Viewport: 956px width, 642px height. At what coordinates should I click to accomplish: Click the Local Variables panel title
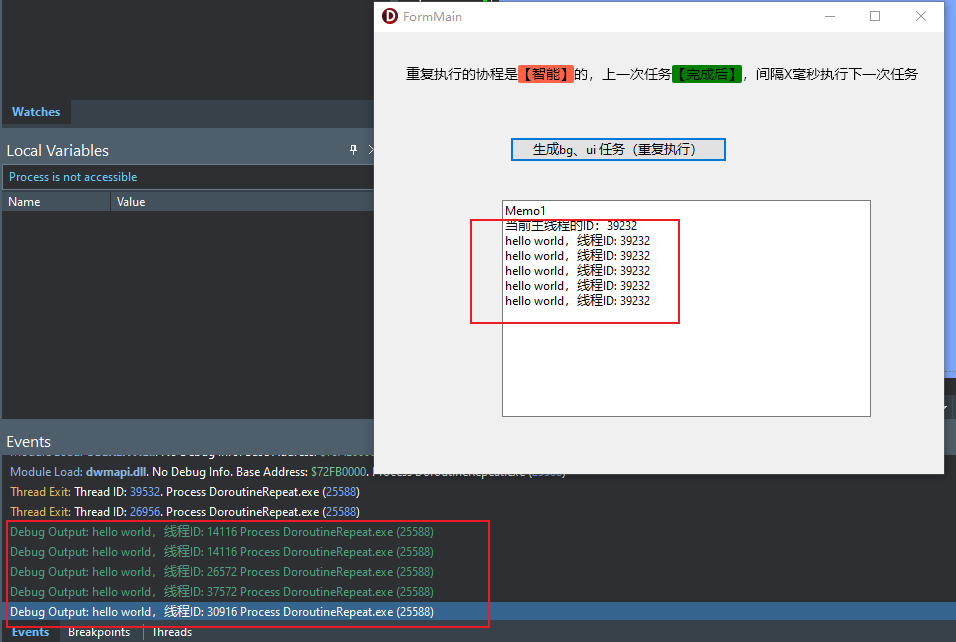[58, 151]
